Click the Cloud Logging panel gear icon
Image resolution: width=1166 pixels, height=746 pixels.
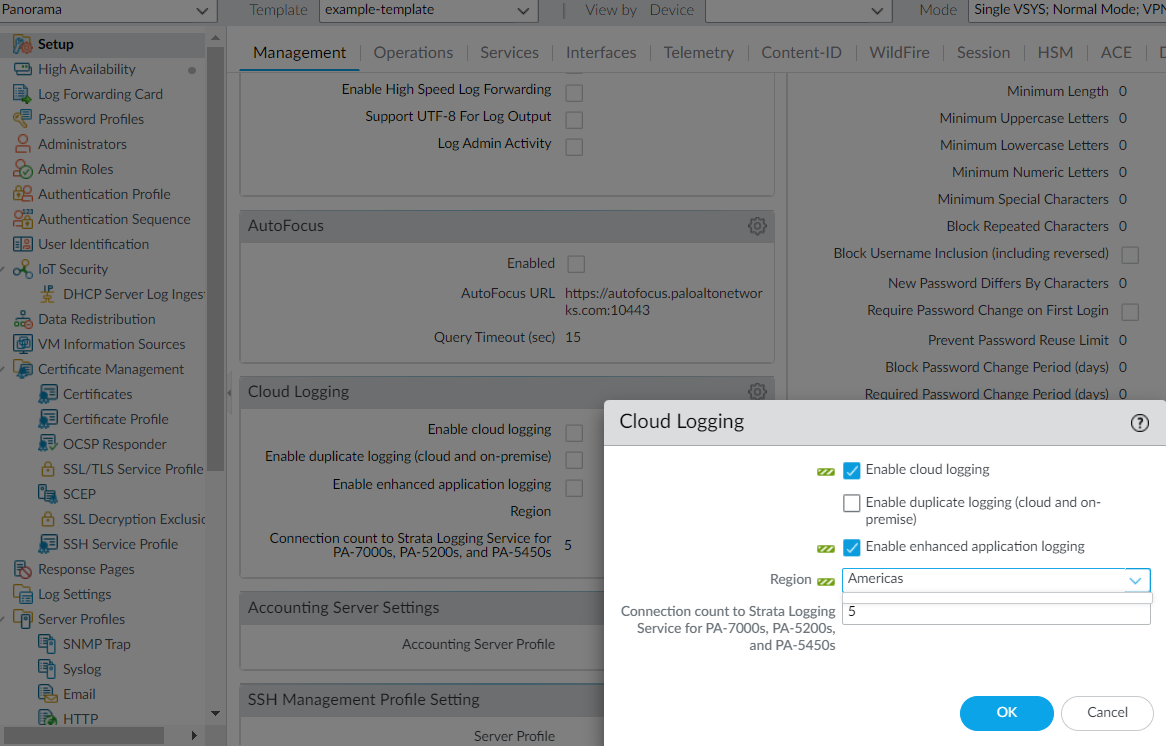757,391
